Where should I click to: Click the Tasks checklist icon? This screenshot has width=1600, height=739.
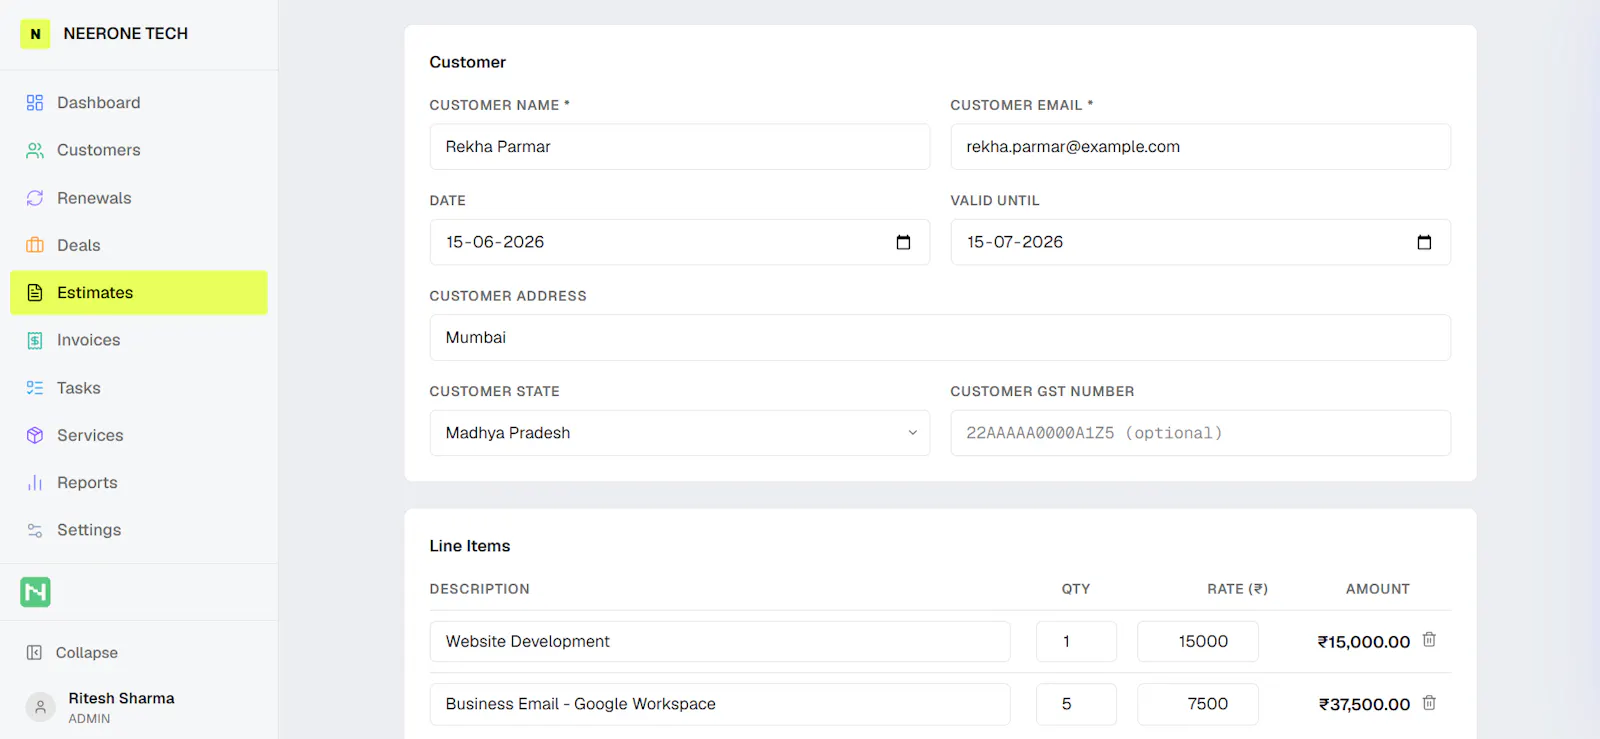coord(35,388)
